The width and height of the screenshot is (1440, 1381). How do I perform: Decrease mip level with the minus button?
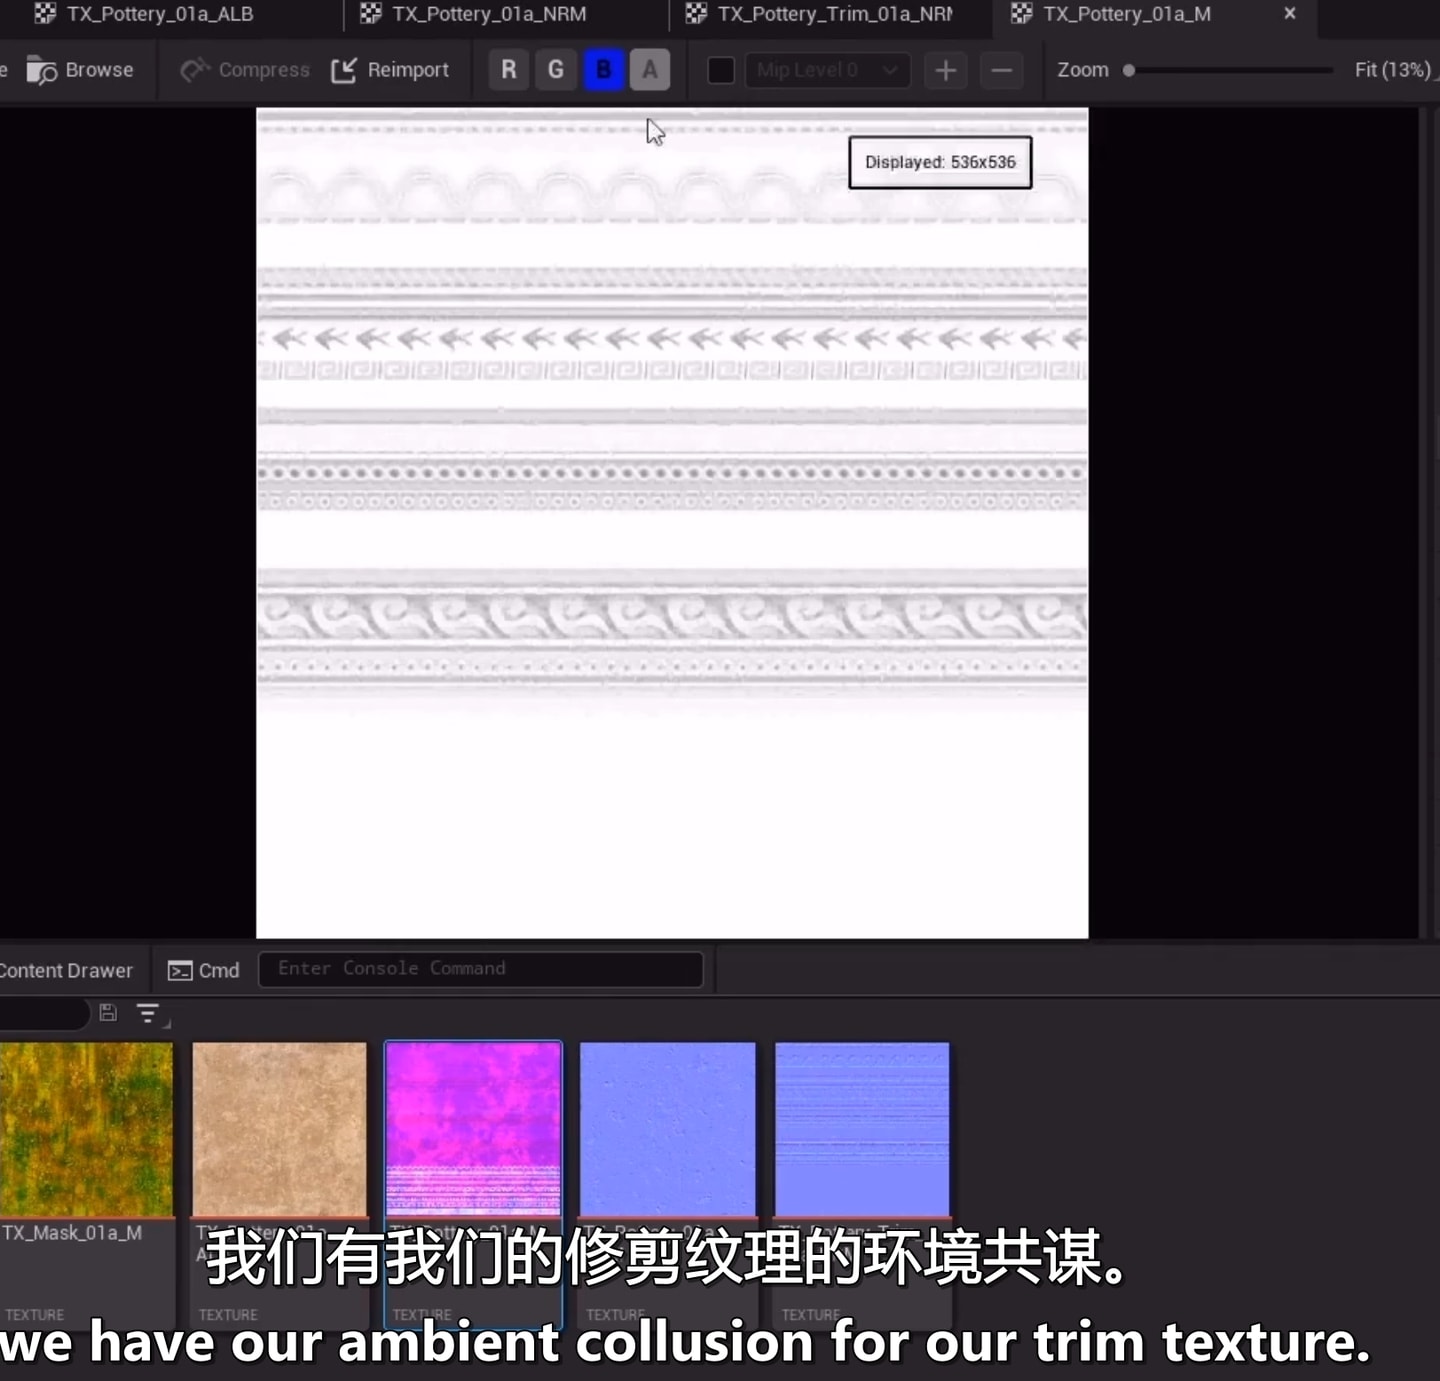(1001, 70)
